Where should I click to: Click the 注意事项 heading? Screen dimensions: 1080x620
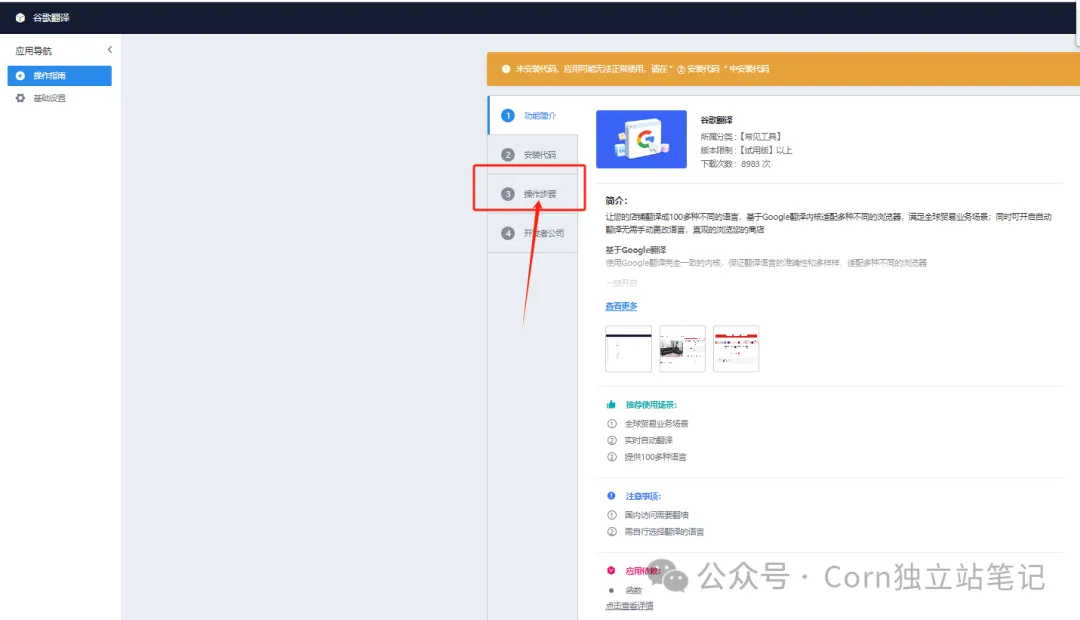pos(643,496)
